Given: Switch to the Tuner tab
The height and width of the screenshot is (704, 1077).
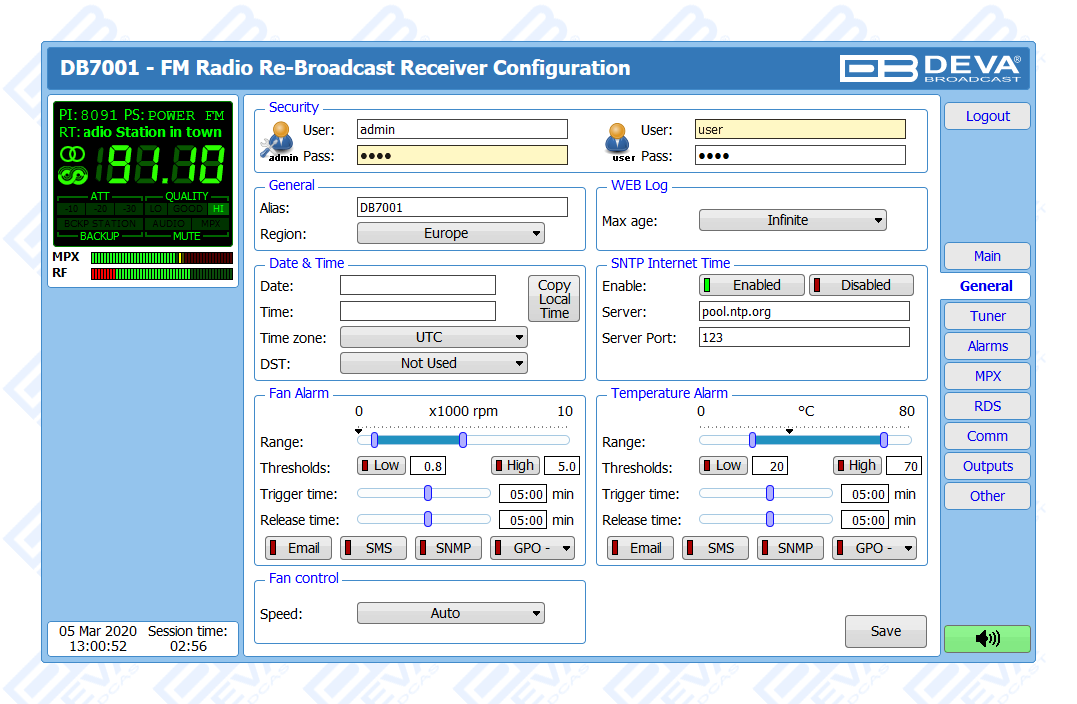Looking at the screenshot, I should (987, 316).
